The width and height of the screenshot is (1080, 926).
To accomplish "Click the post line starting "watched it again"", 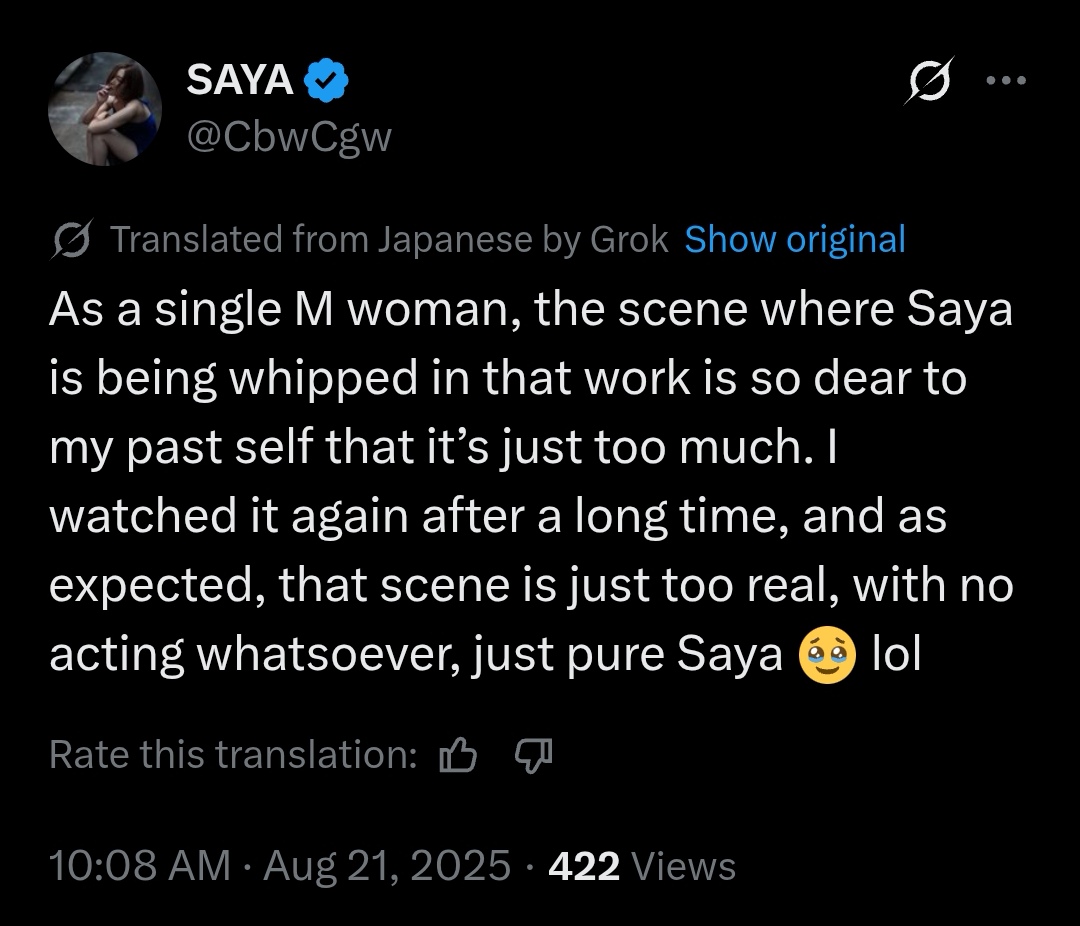I will tap(497, 518).
